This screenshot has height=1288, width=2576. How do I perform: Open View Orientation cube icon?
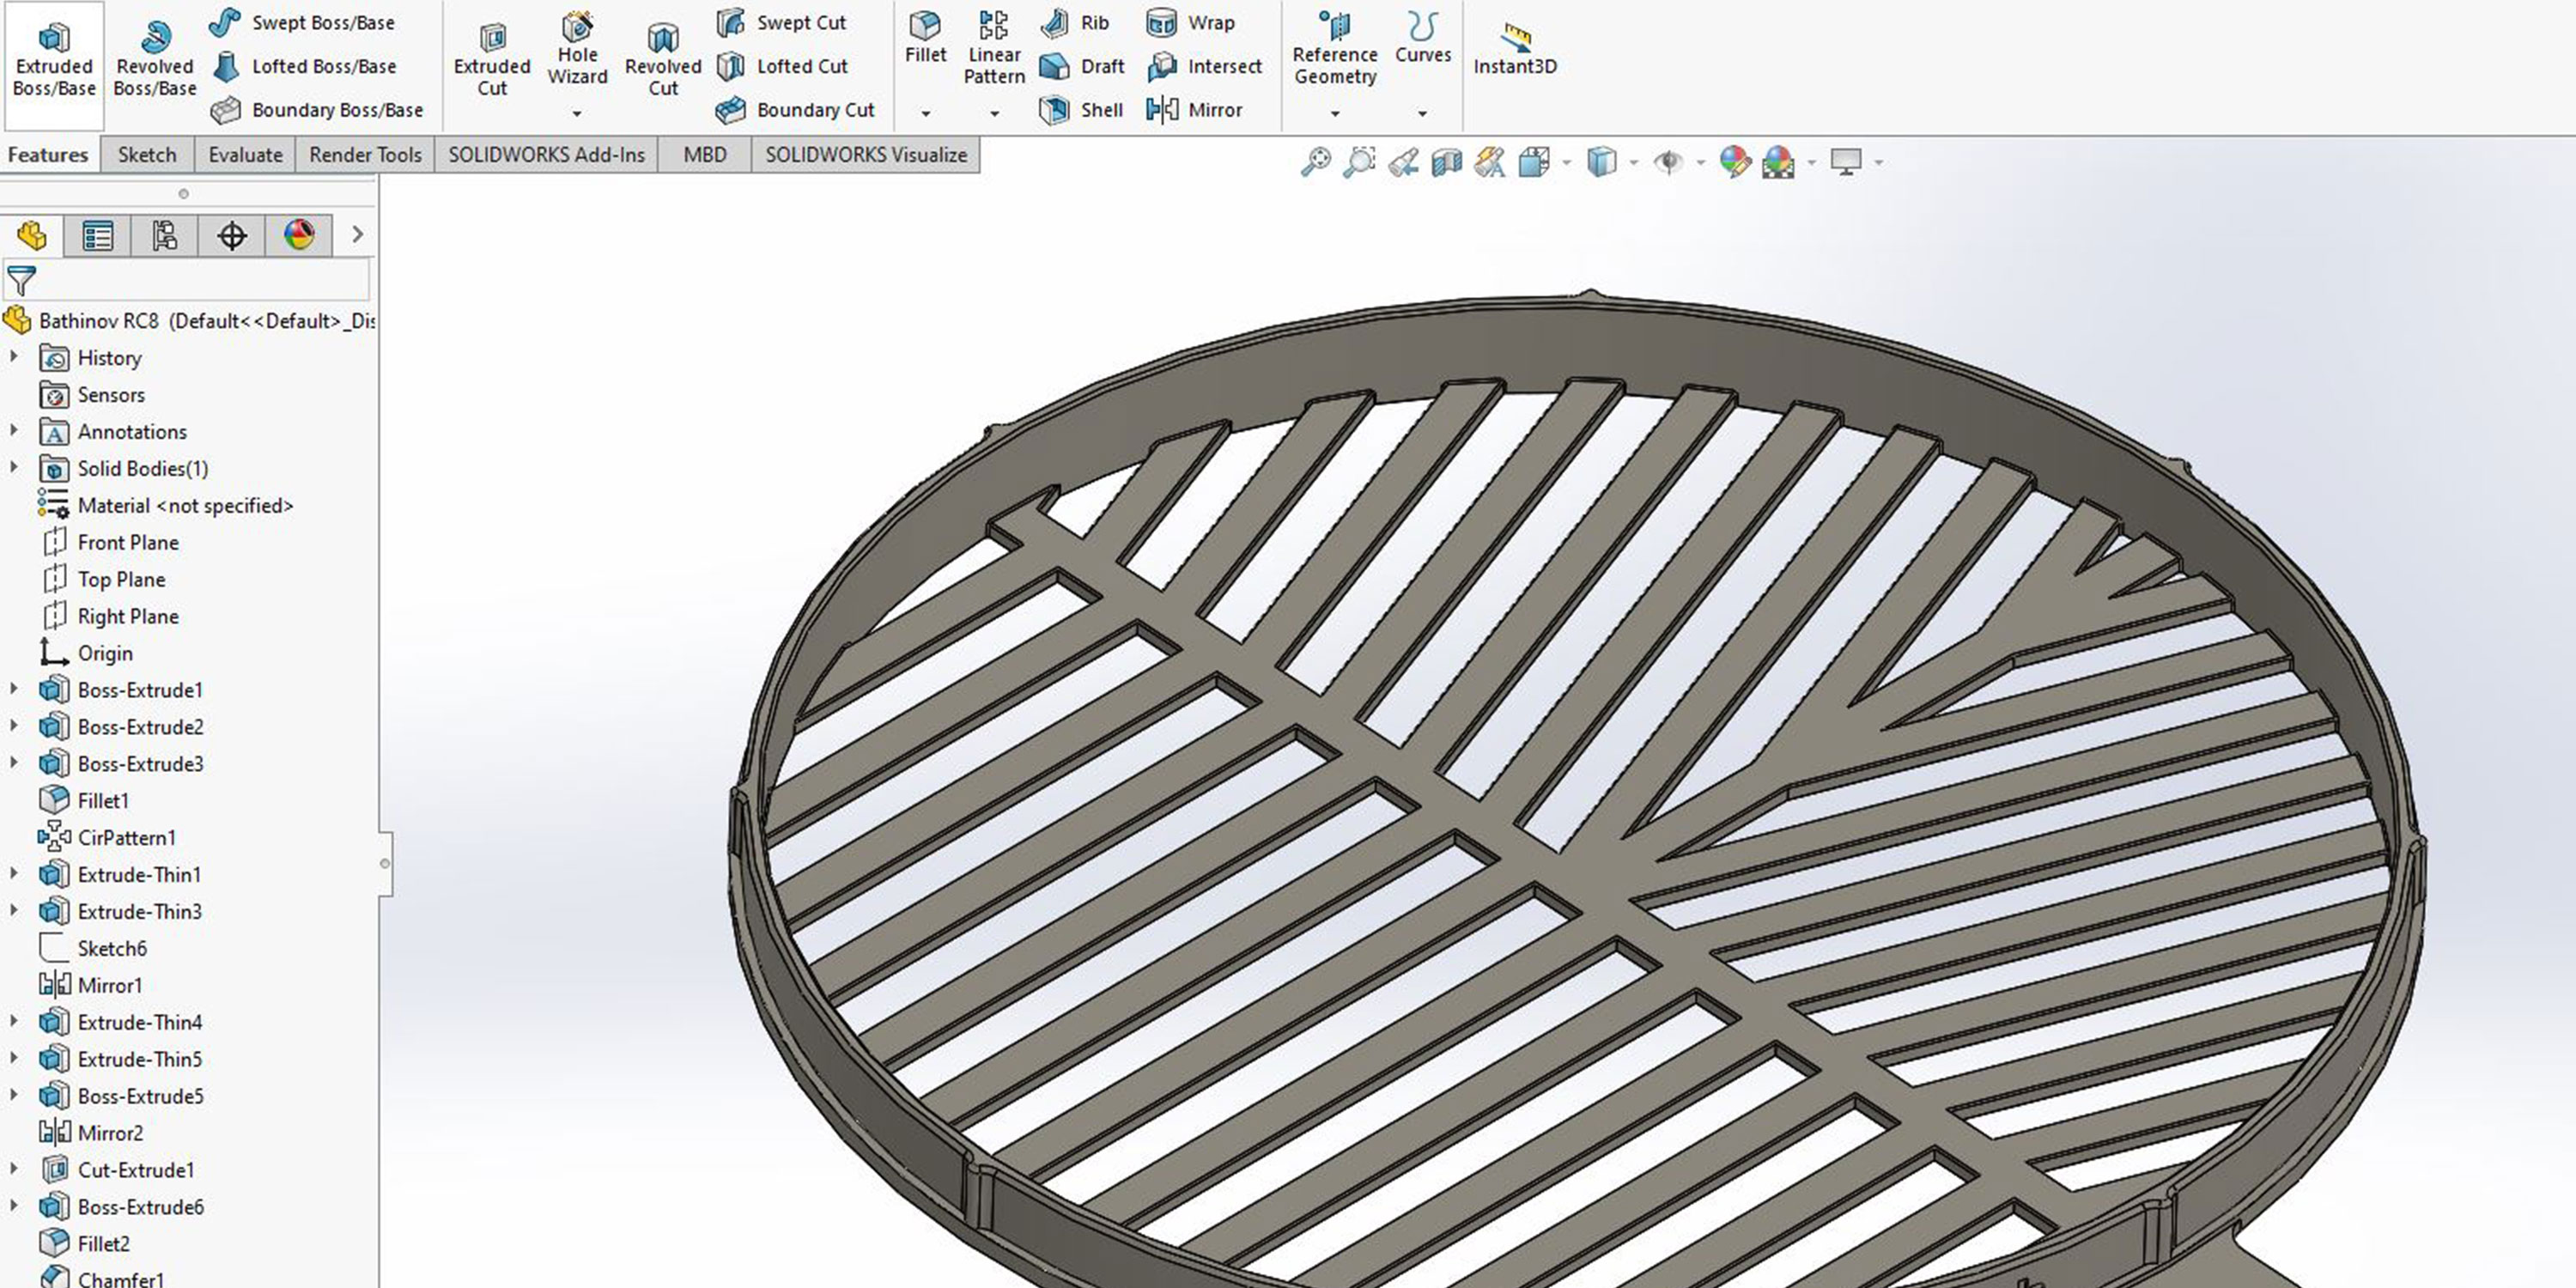1534,162
